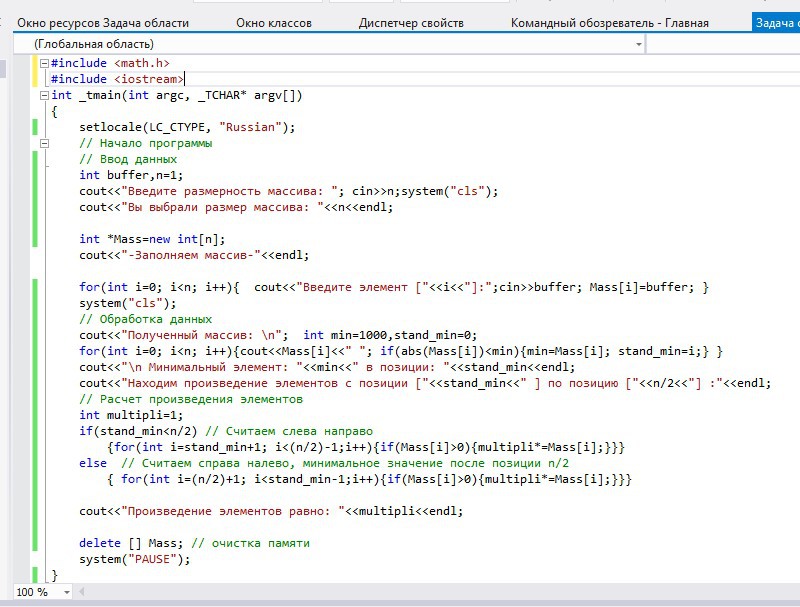
Task: Click the Находим произведение элементов line
Action: 425,383
